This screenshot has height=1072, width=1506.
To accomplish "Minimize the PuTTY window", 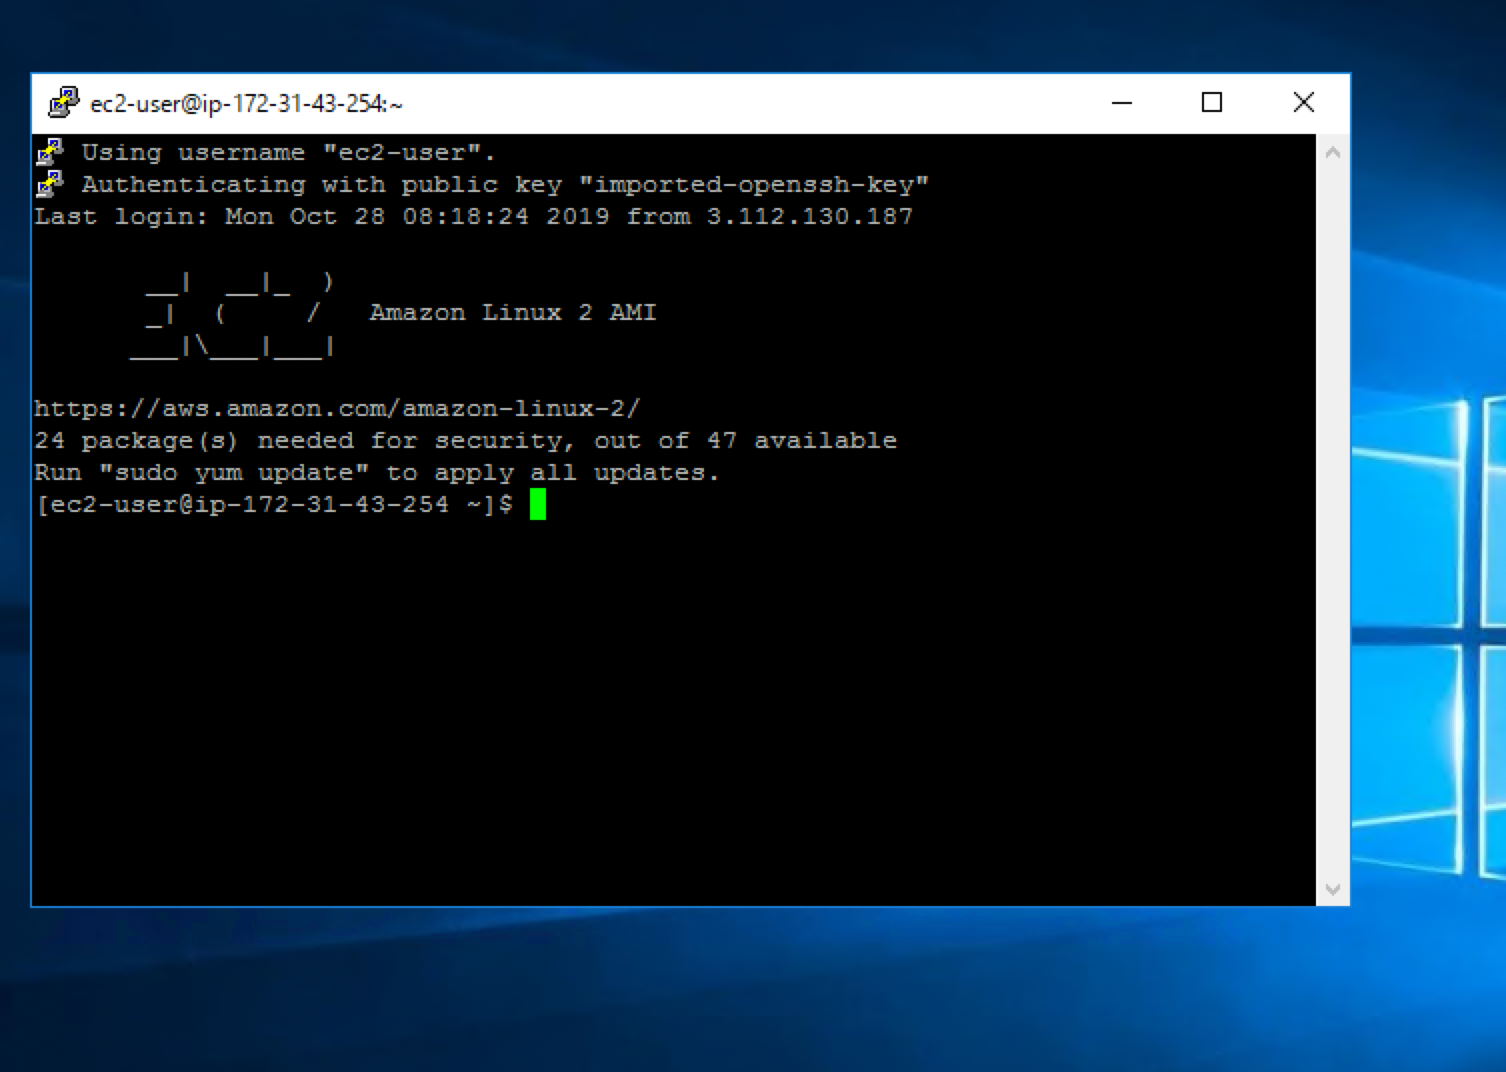I will coord(1121,102).
